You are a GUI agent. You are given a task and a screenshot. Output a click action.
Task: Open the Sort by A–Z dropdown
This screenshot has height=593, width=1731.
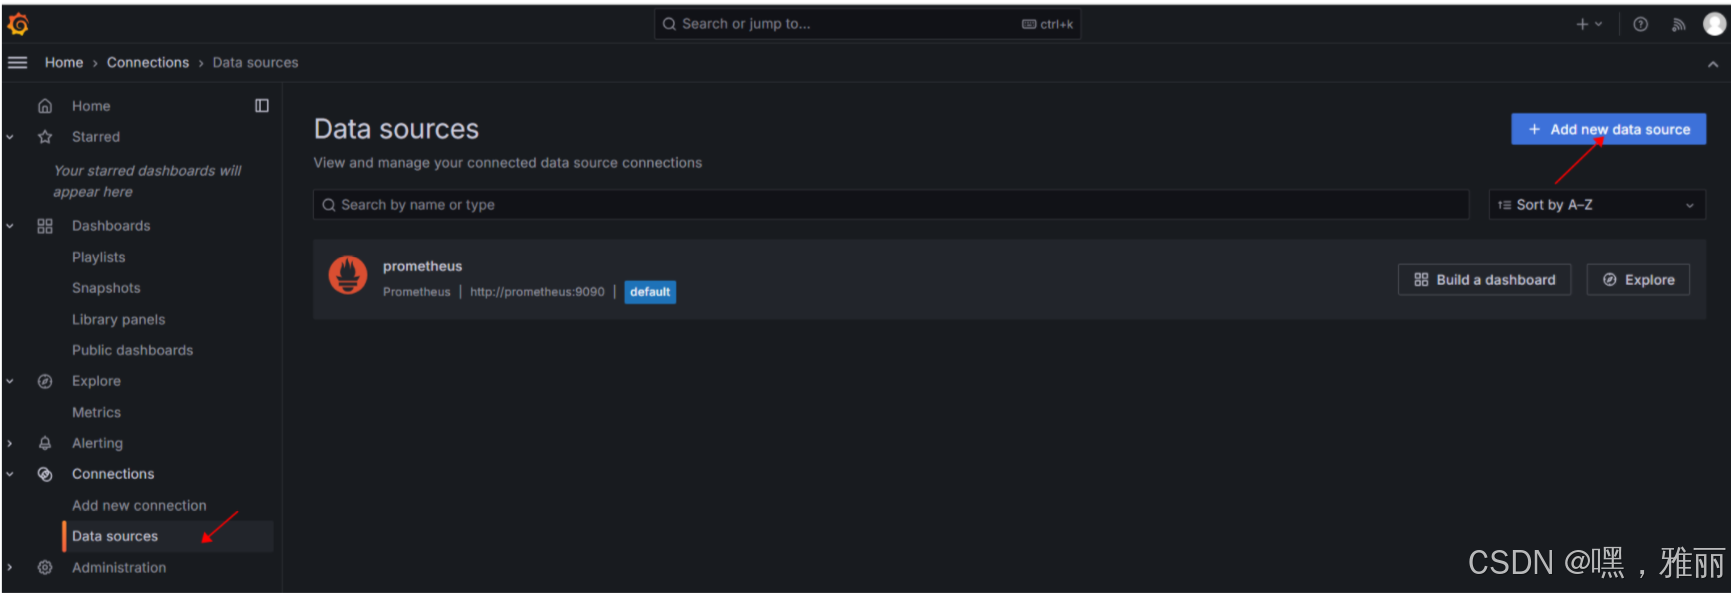[x=1597, y=205]
